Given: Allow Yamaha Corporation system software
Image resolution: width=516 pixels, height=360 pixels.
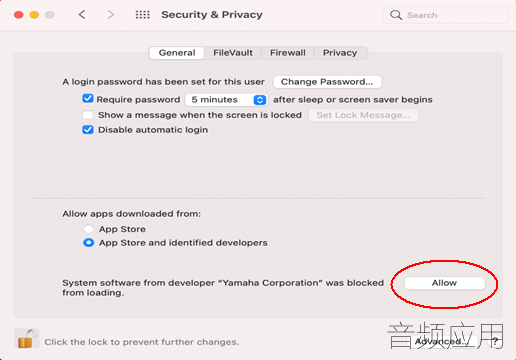Looking at the screenshot, I should click(x=444, y=283).
